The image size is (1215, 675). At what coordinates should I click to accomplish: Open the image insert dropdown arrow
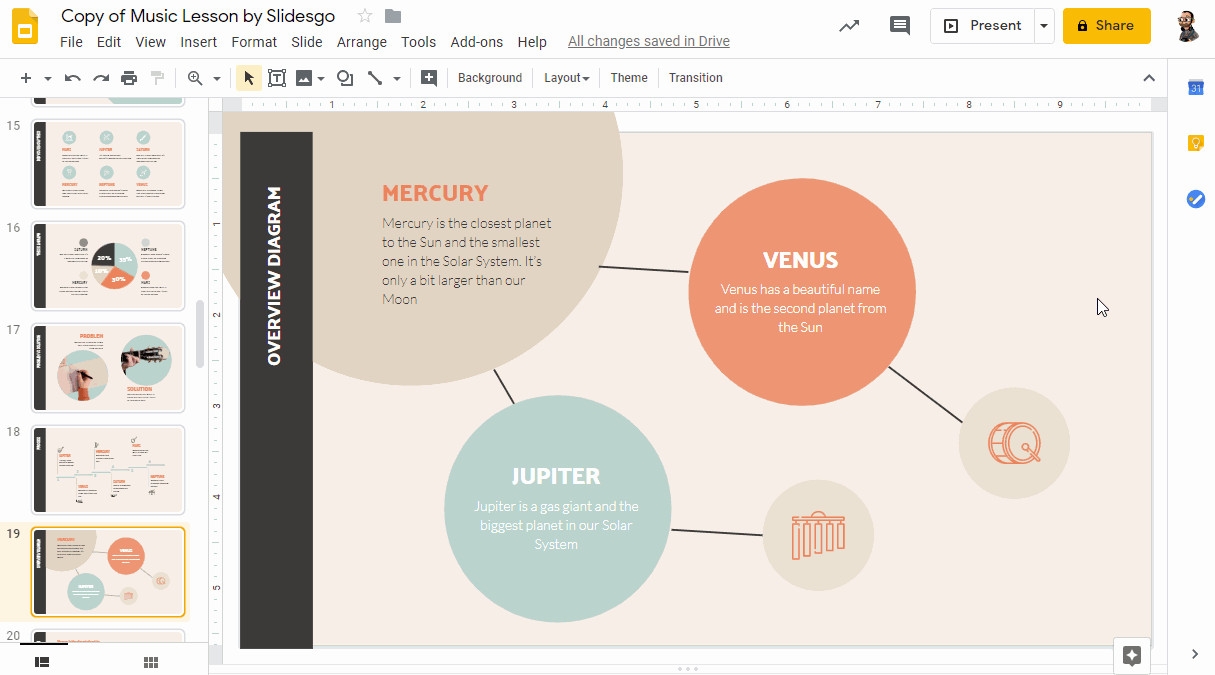321,78
